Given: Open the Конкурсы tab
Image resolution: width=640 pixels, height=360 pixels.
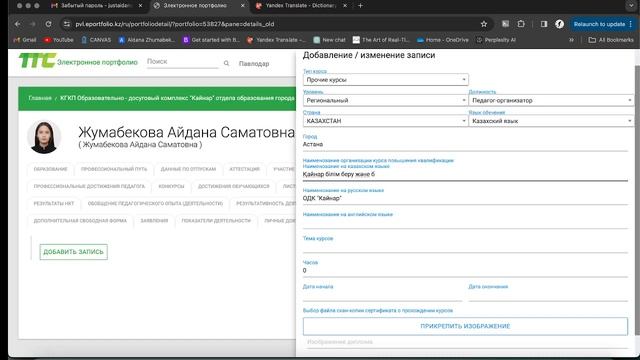Looking at the screenshot, I should 171,186.
